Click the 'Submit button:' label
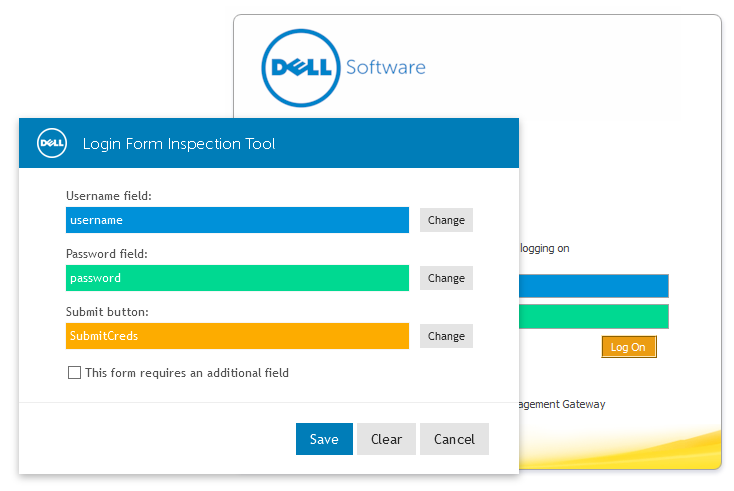Viewport: 734px width, 491px height. click(x=107, y=312)
